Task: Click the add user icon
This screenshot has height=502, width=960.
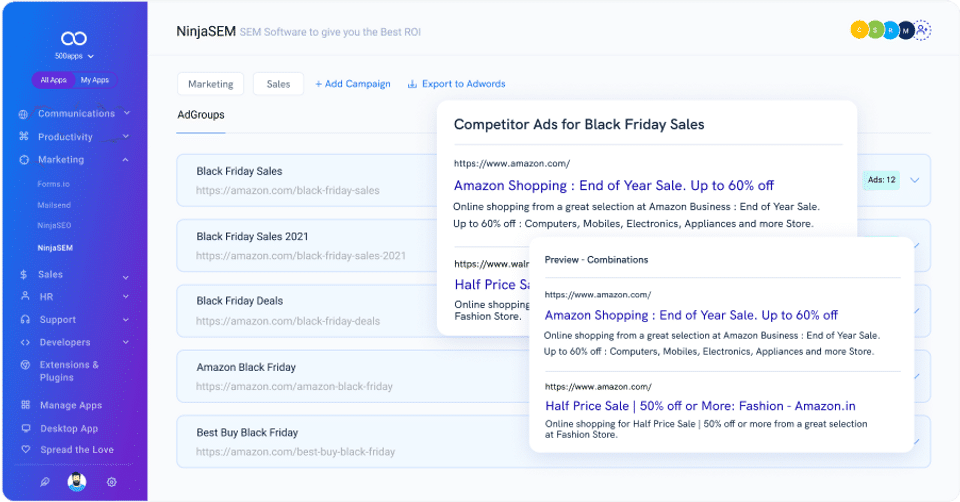Action: (x=922, y=29)
